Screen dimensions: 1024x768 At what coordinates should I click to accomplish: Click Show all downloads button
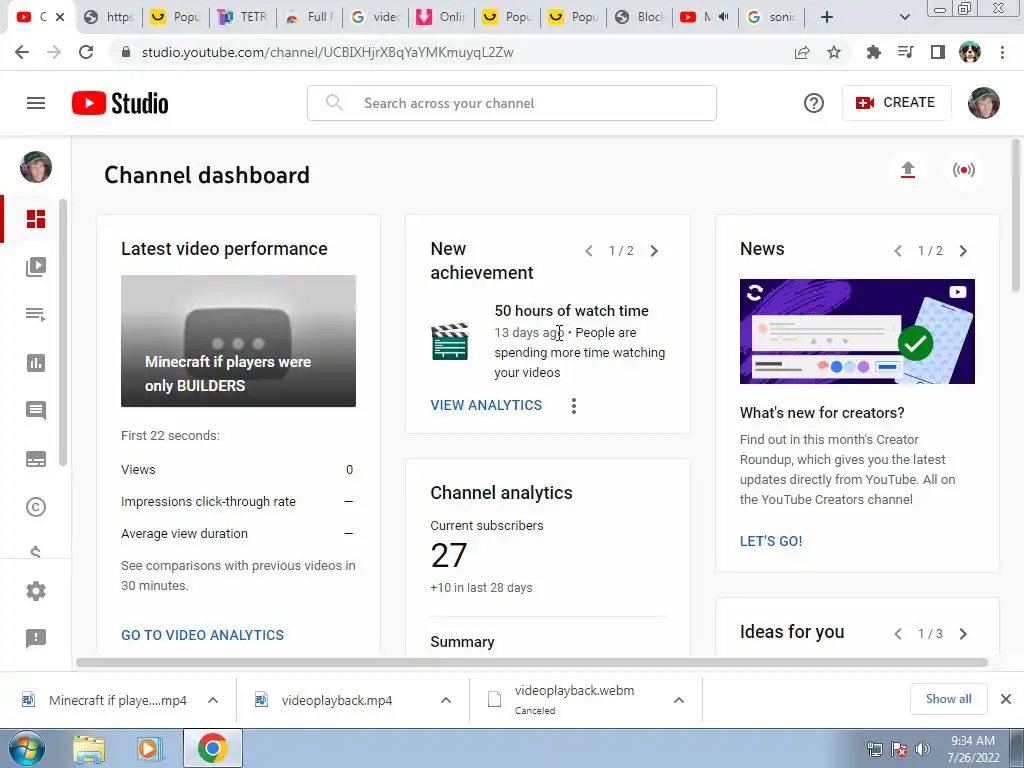point(948,699)
